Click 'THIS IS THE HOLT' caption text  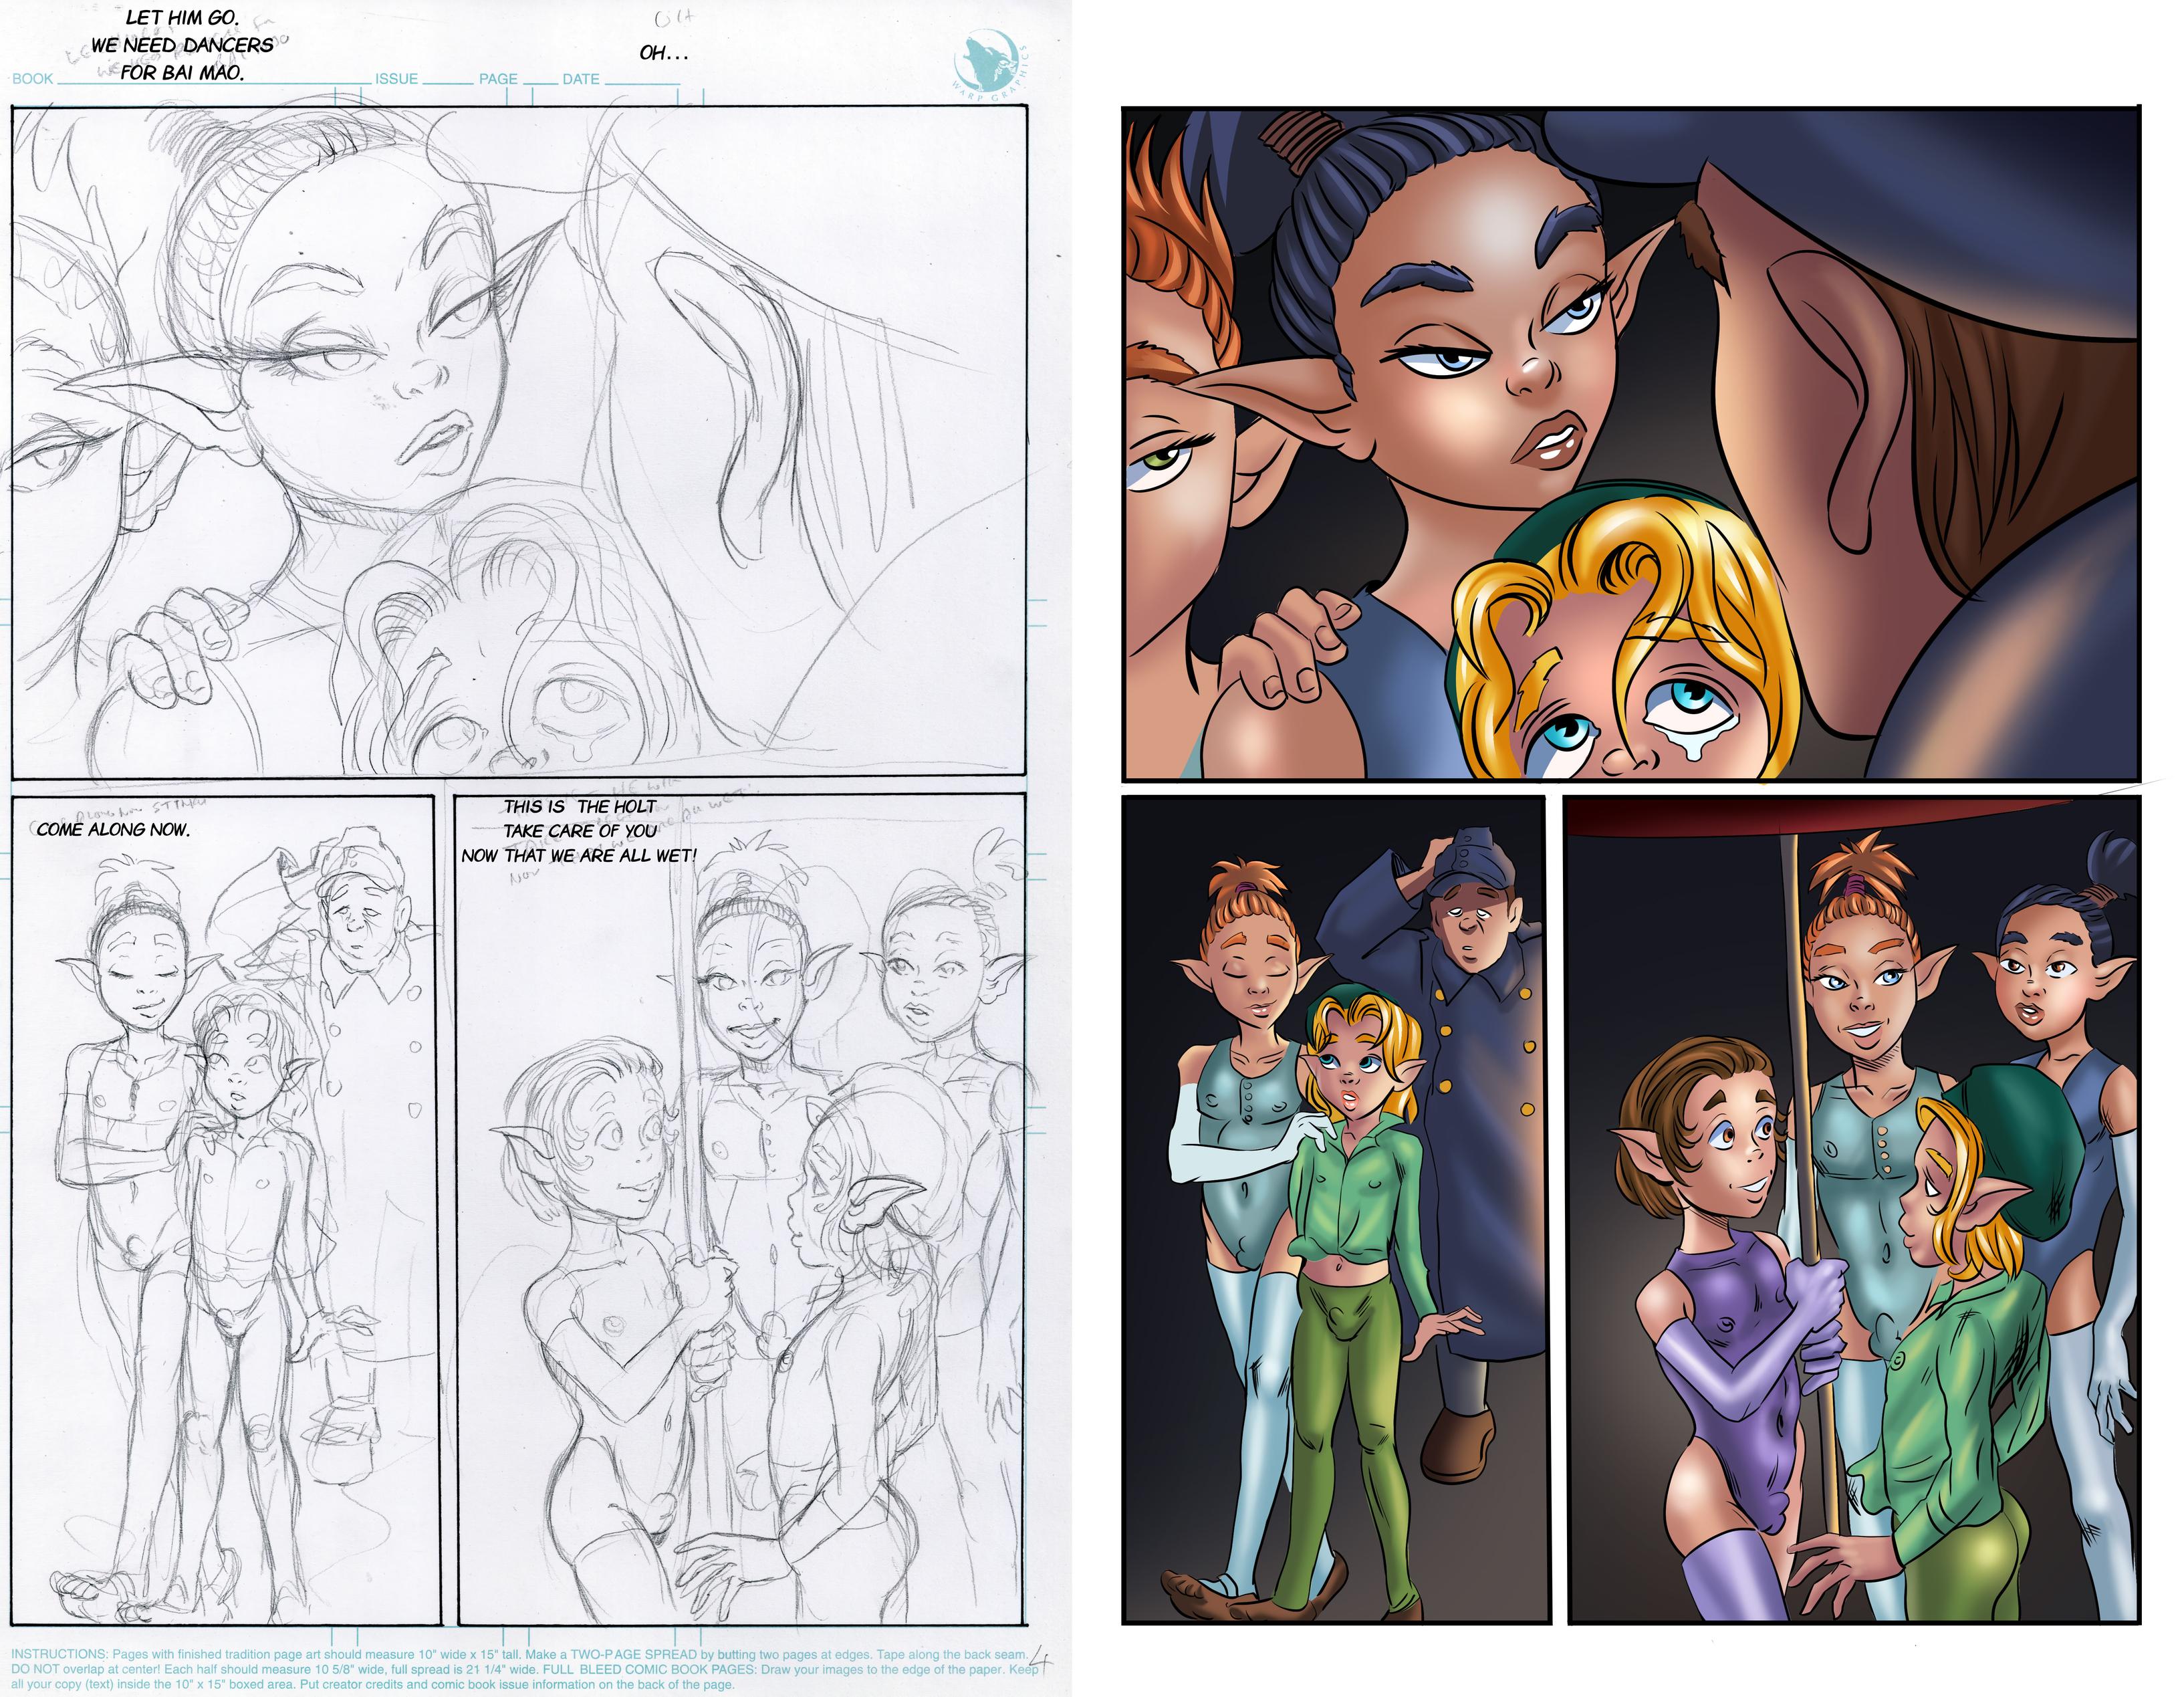pos(580,806)
